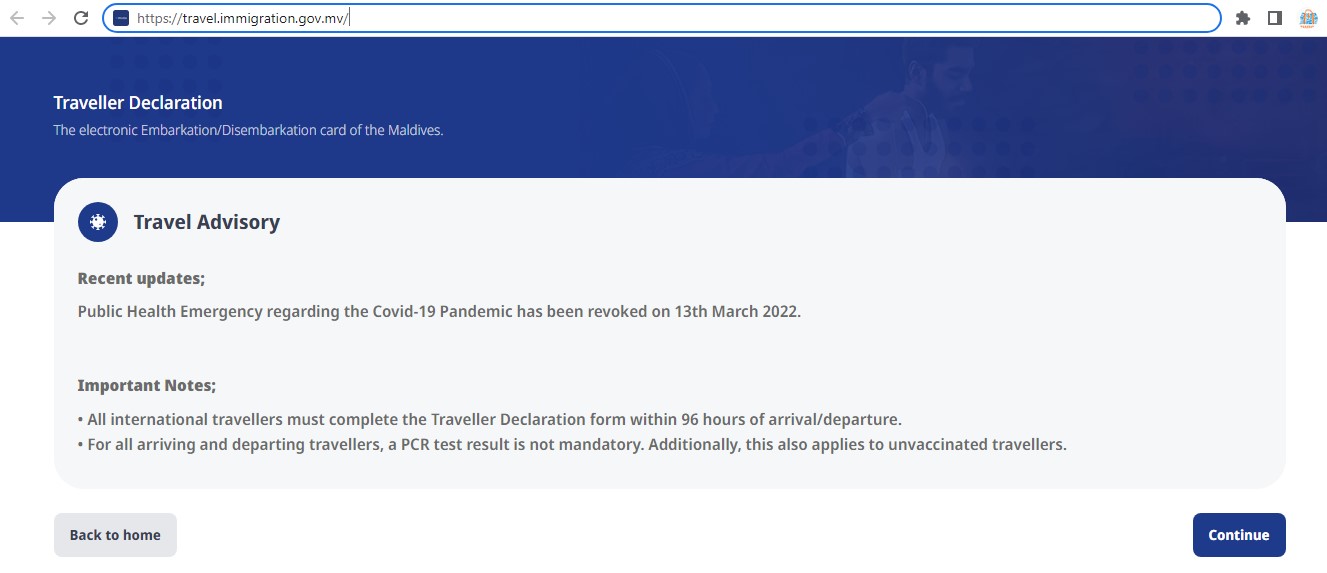Screen dimensions: 1327x573
Task: Click the Recent updates subheading
Action: coord(141,278)
